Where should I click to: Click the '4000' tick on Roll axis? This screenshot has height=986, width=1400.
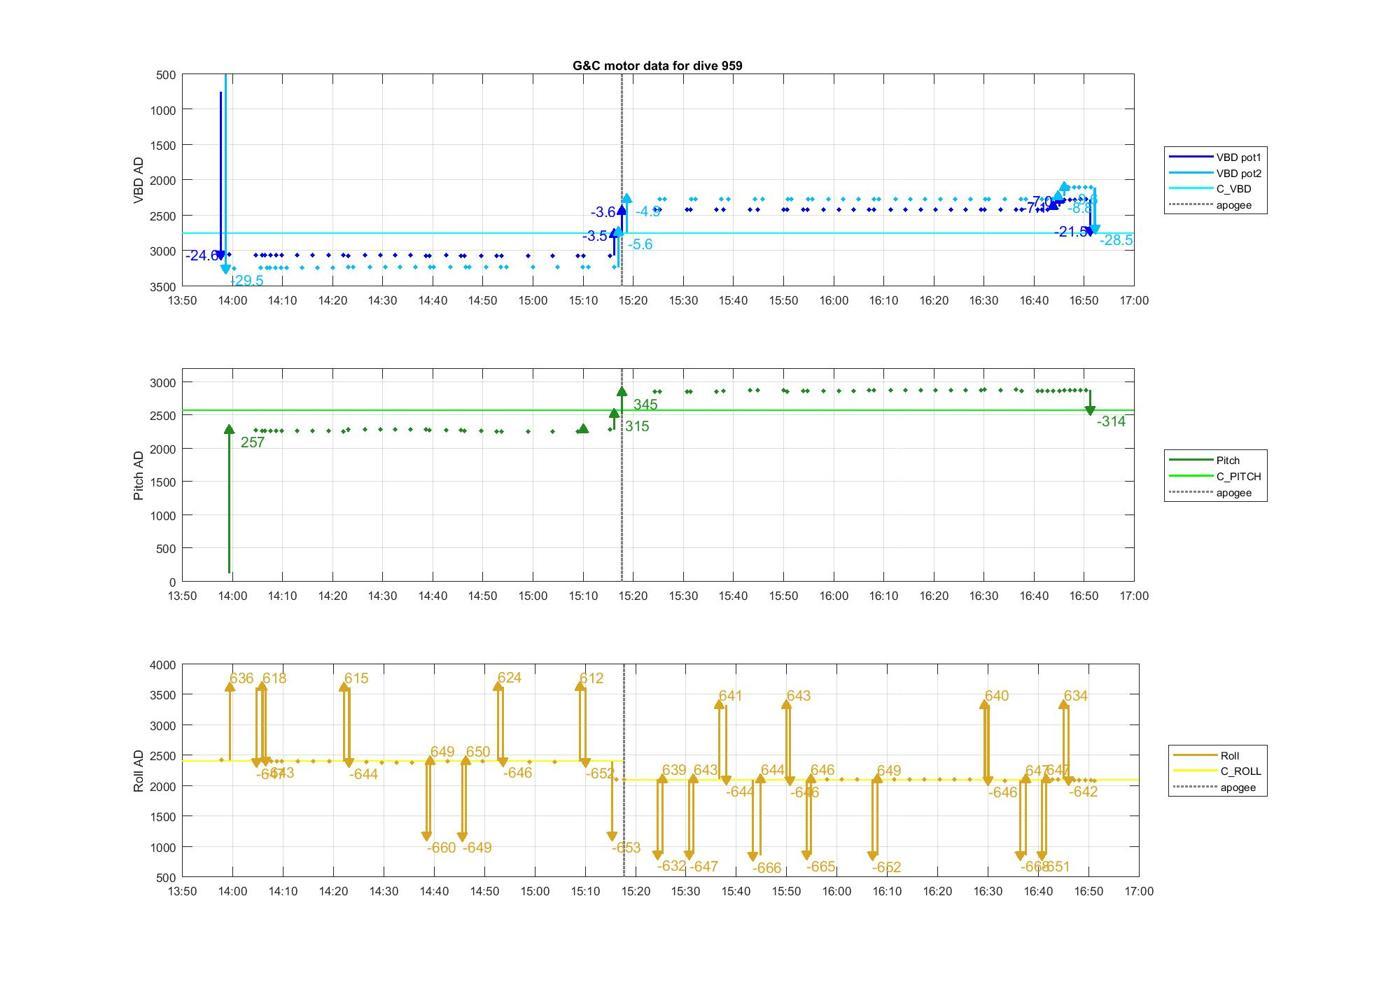coord(163,665)
